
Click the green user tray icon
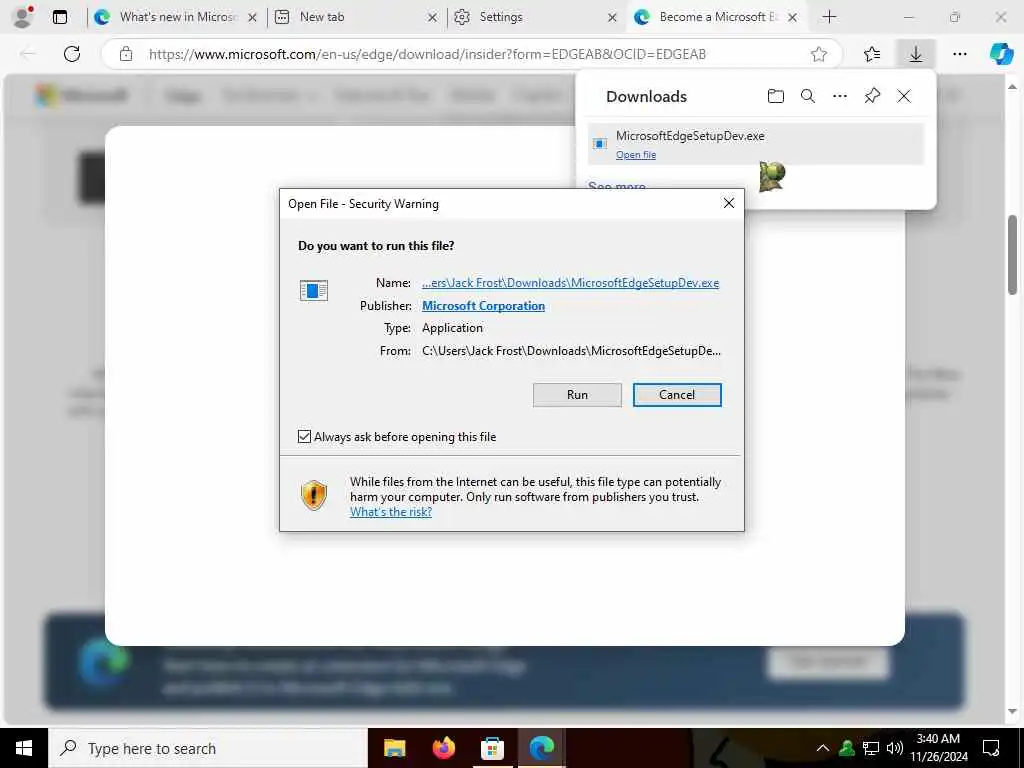[847, 748]
